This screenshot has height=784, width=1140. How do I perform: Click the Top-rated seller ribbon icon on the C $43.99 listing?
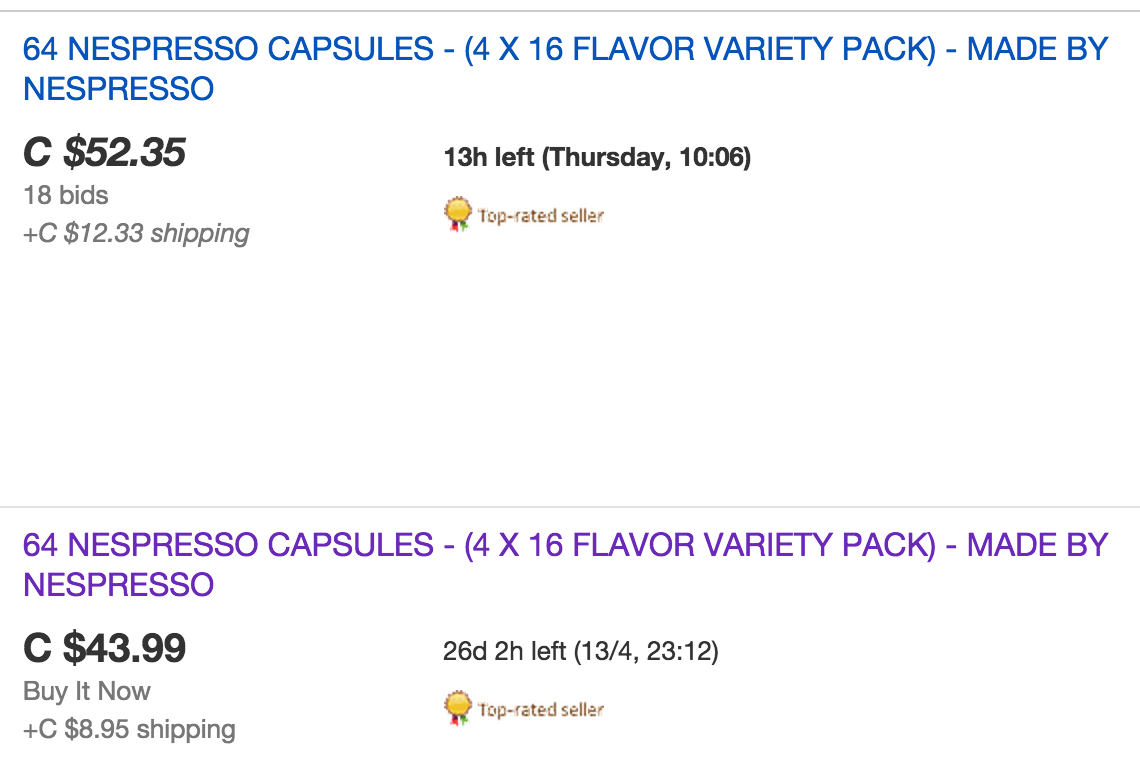tap(457, 708)
